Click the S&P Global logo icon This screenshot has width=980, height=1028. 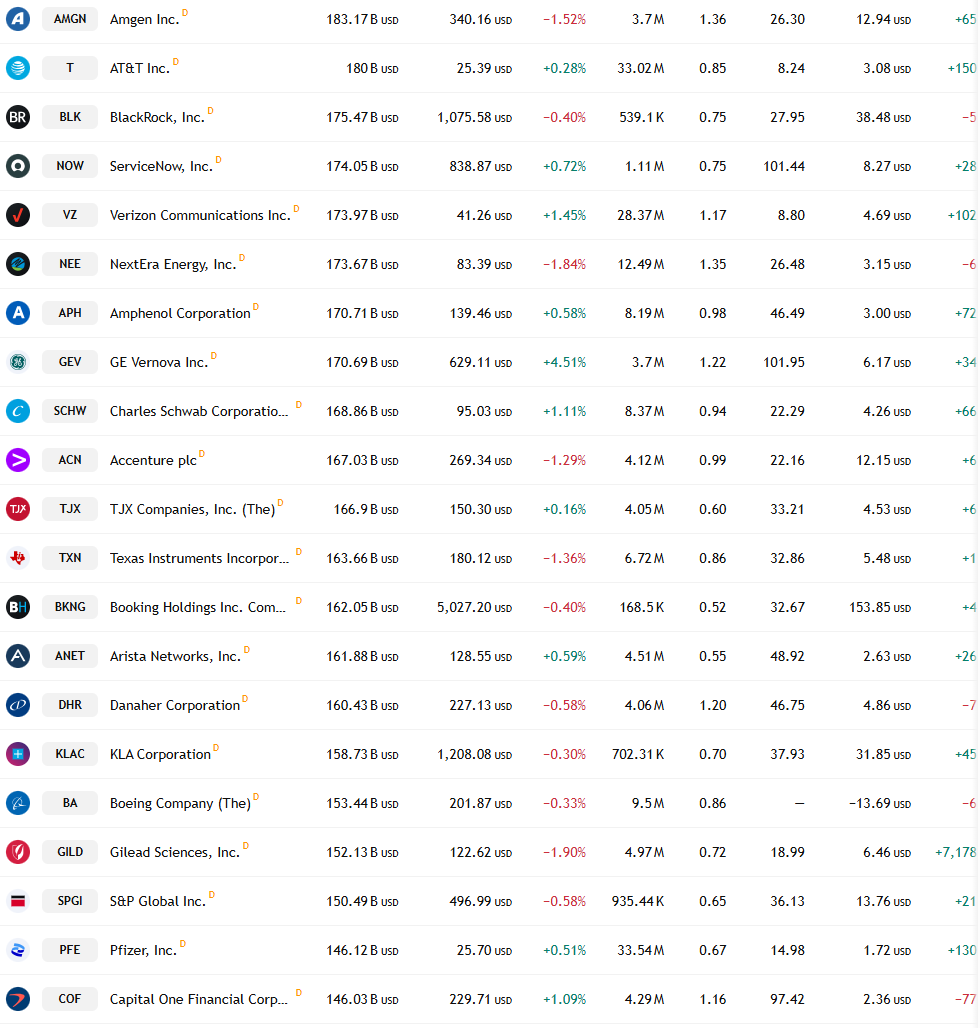click(x=18, y=901)
